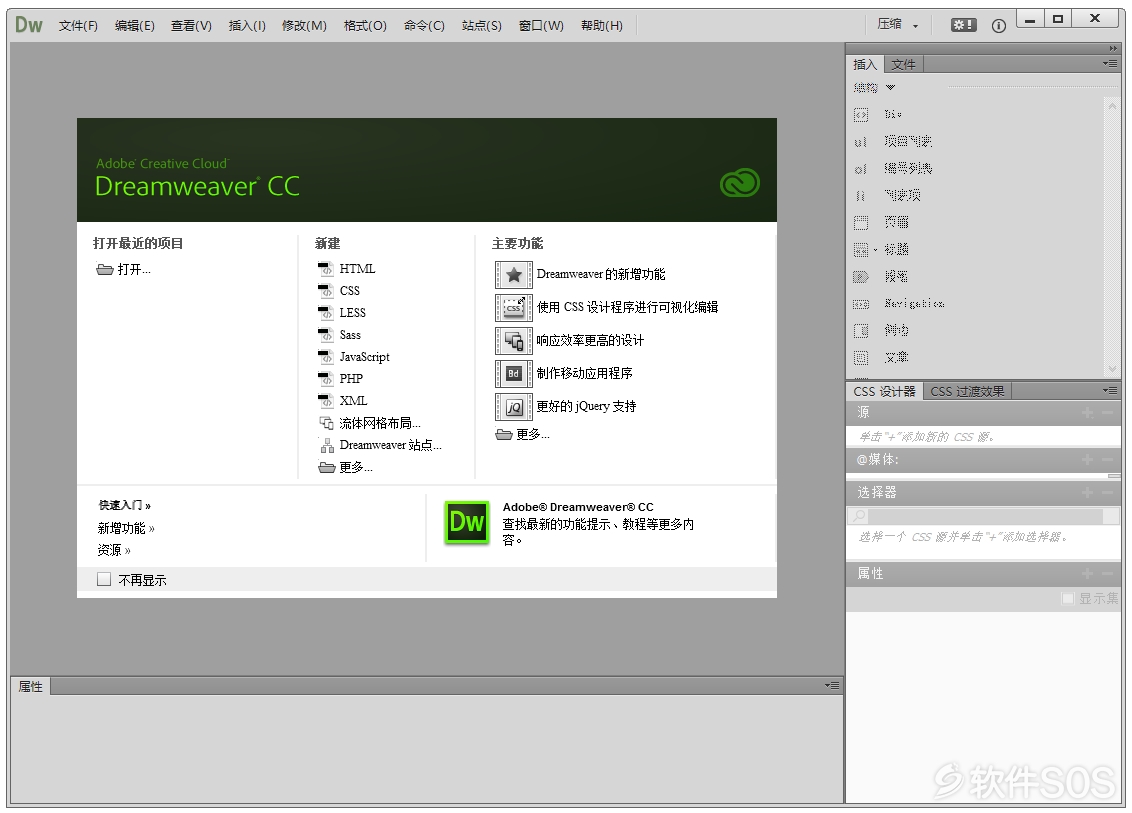Image resolution: width=1132 pixels, height=813 pixels.
Task: Open Dreamweaver 的新增功能 star item
Action: pyautogui.click(x=580, y=274)
